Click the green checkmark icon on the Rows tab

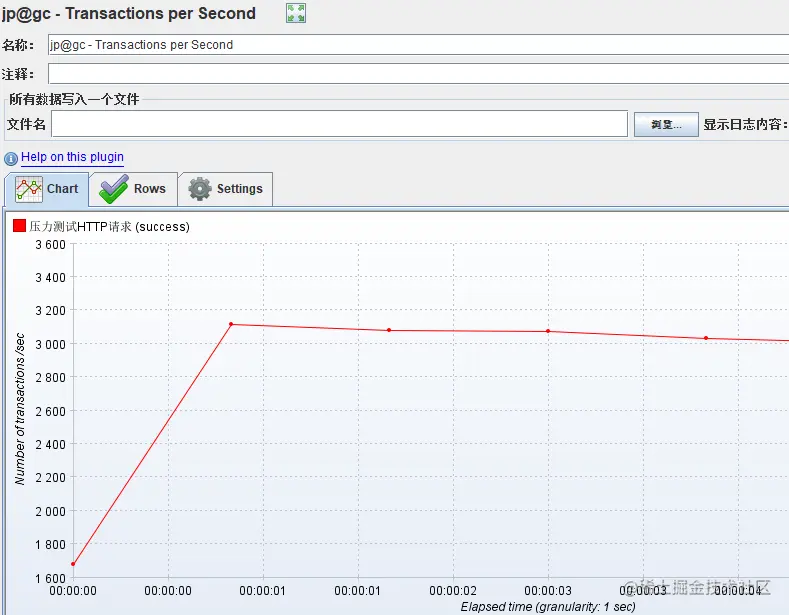point(114,189)
